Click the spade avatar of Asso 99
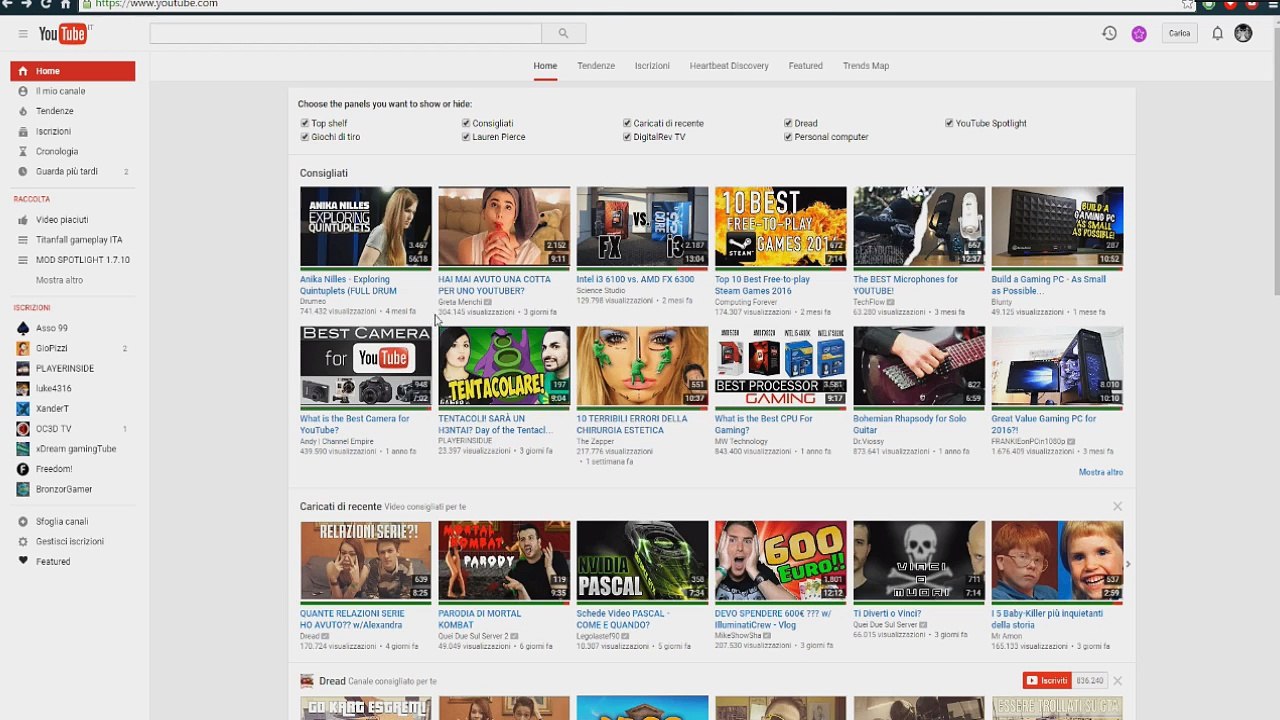This screenshot has height=720, width=1280. tap(23, 328)
